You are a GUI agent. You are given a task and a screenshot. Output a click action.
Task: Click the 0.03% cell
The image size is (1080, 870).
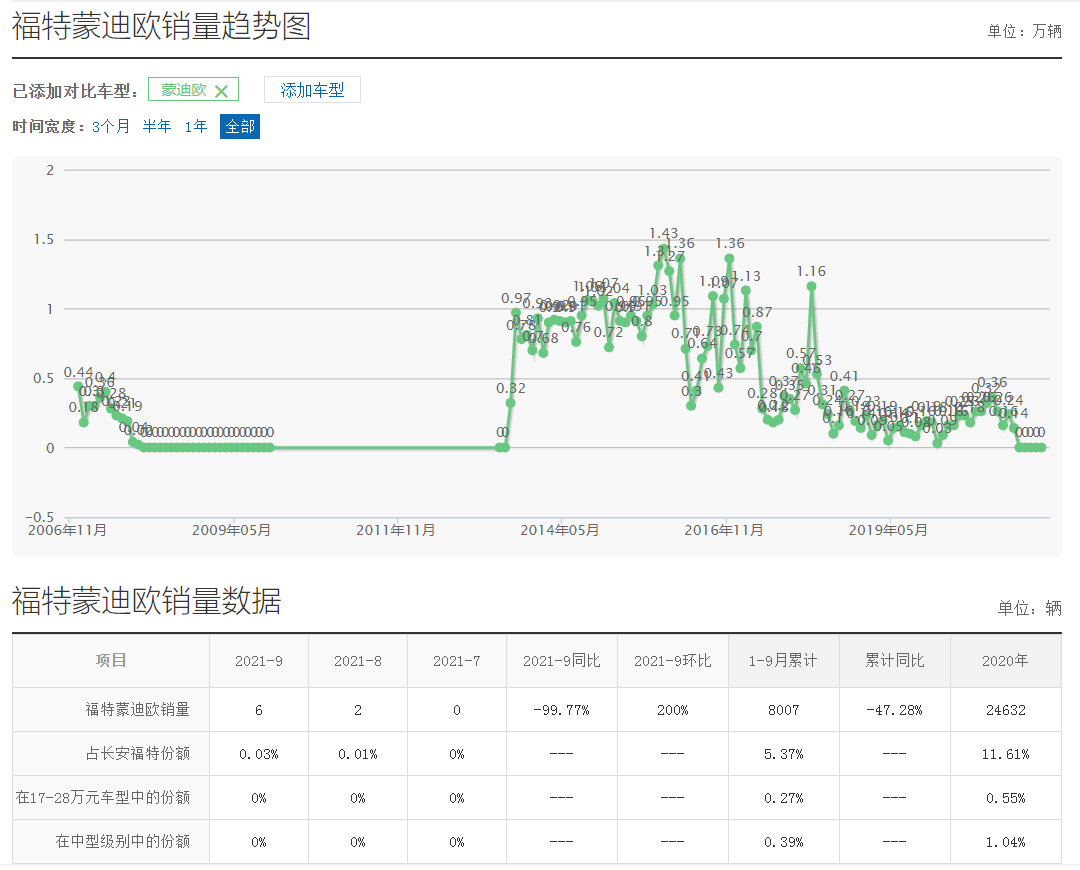pos(259,754)
